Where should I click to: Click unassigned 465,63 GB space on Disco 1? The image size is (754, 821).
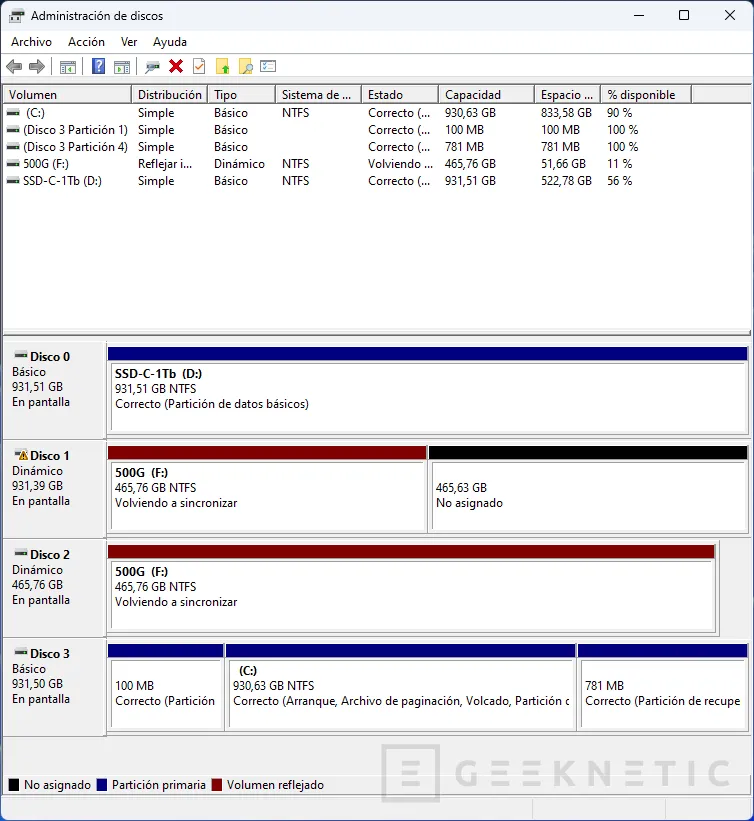pos(588,495)
